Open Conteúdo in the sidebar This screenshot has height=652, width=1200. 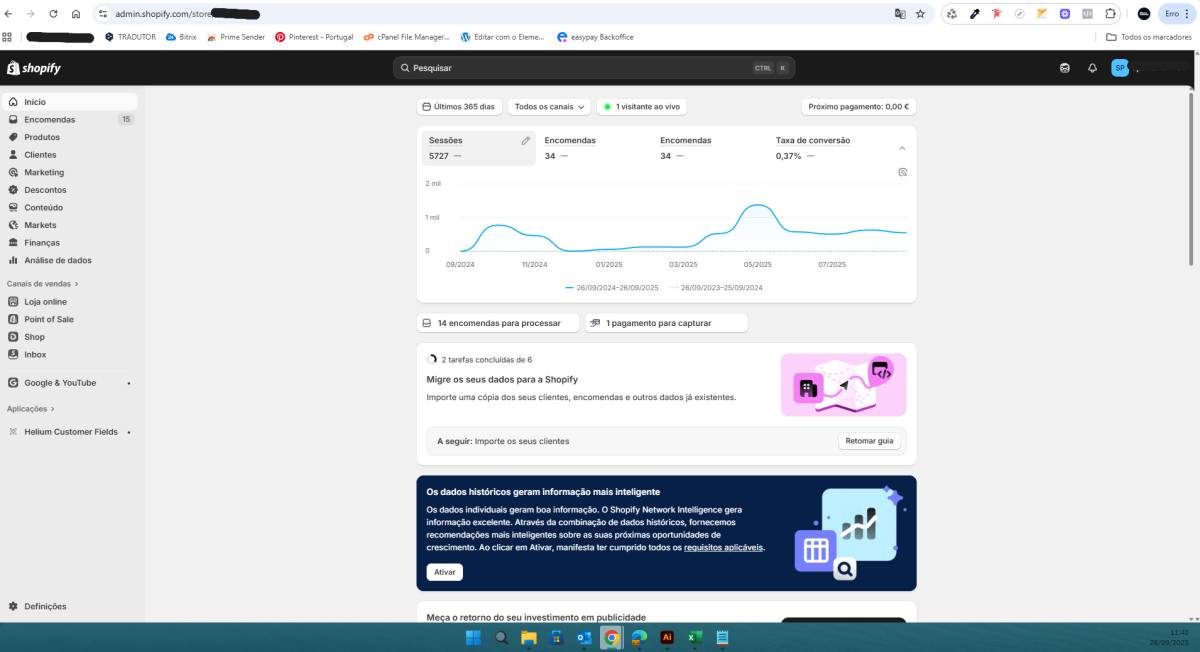coord(43,208)
